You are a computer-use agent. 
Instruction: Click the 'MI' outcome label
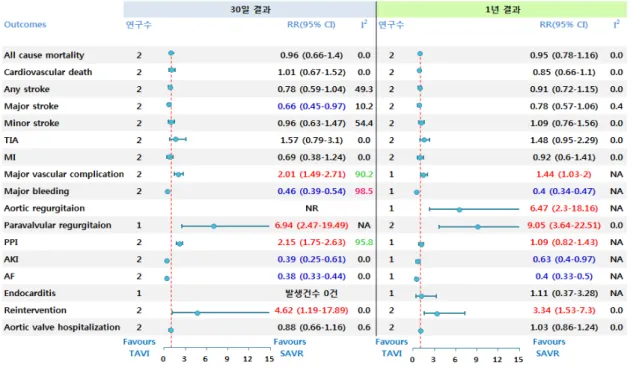pos(10,157)
